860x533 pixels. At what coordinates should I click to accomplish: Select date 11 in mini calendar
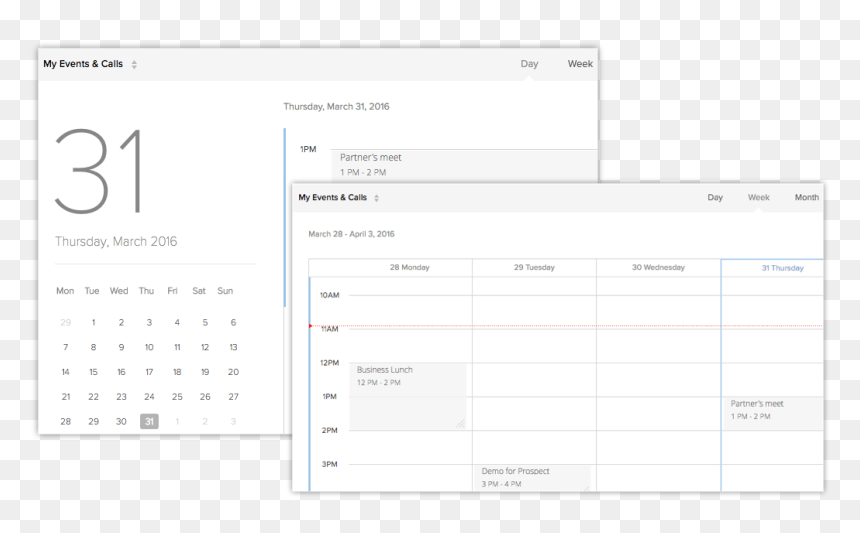pyautogui.click(x=177, y=347)
